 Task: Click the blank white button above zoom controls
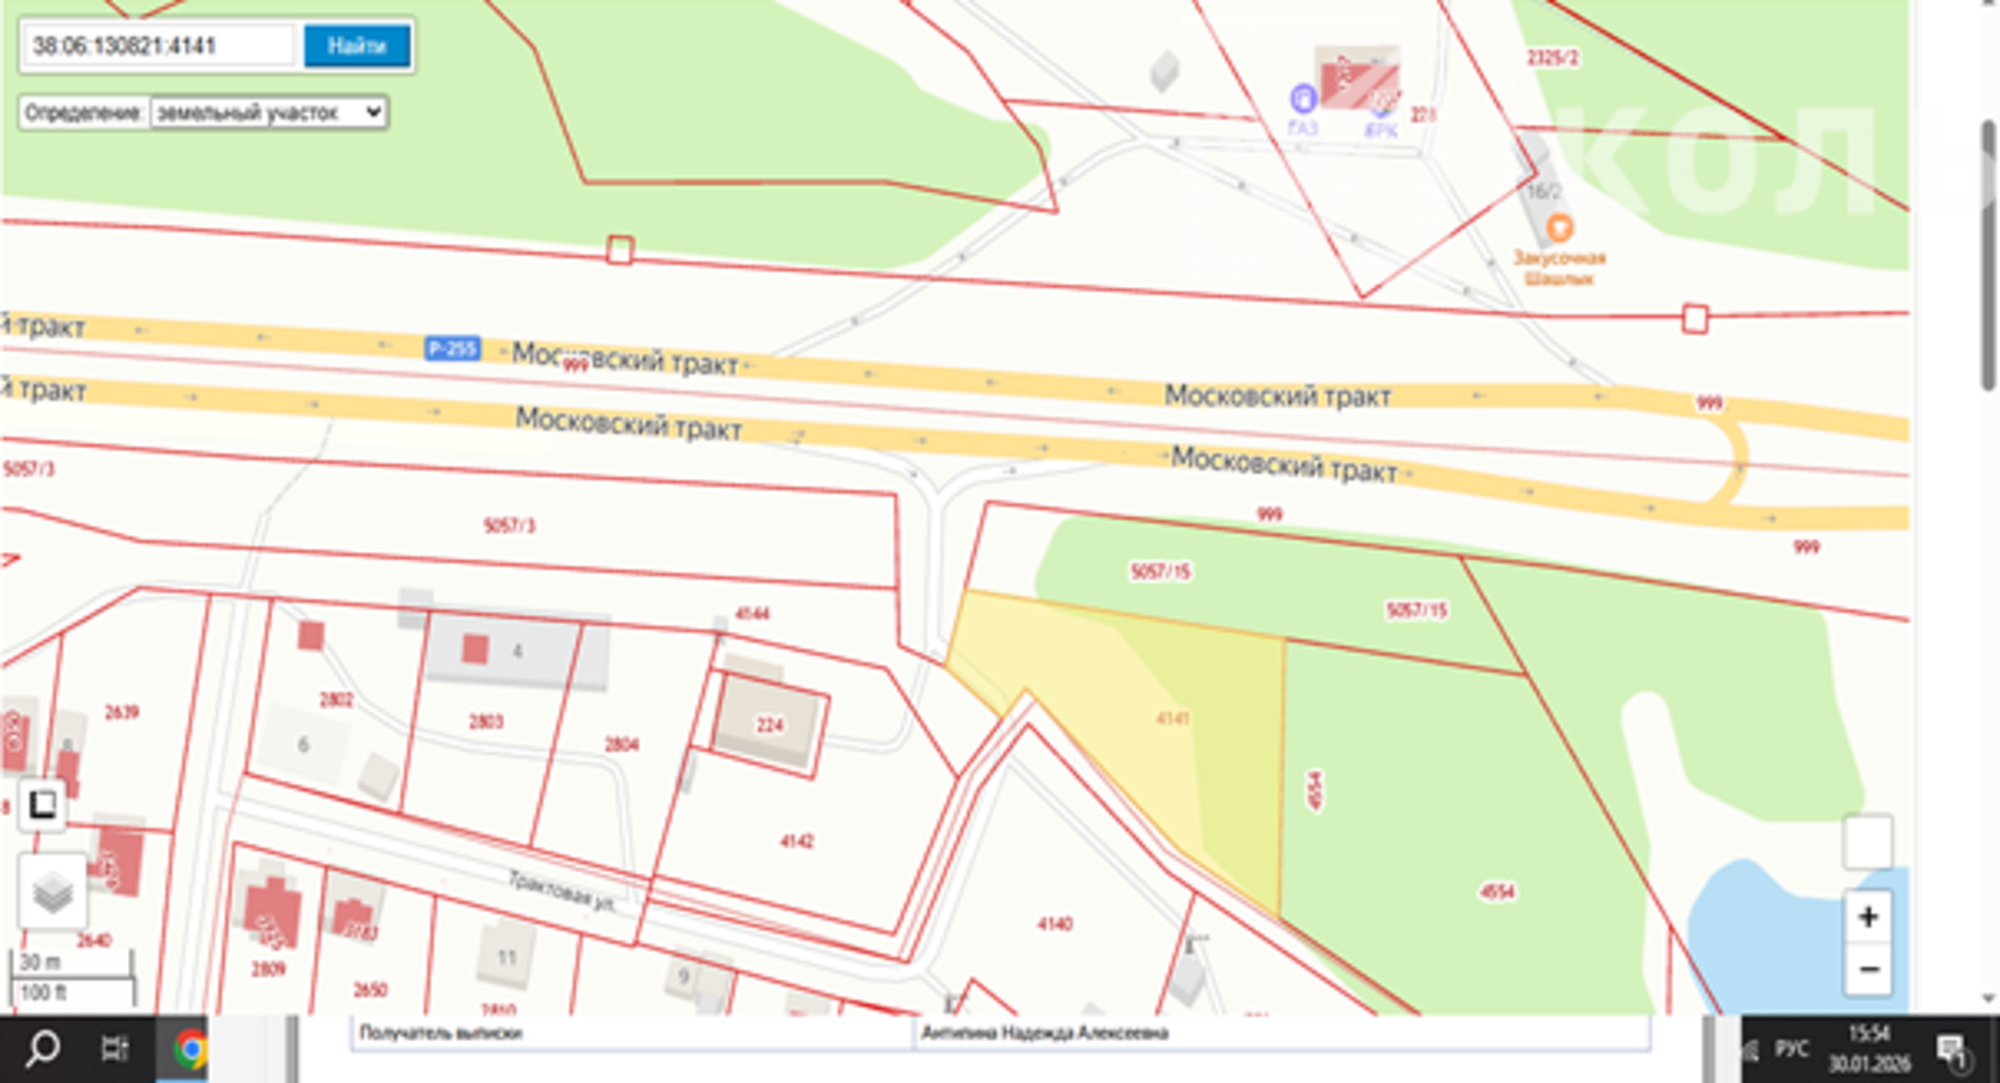[x=1867, y=842]
